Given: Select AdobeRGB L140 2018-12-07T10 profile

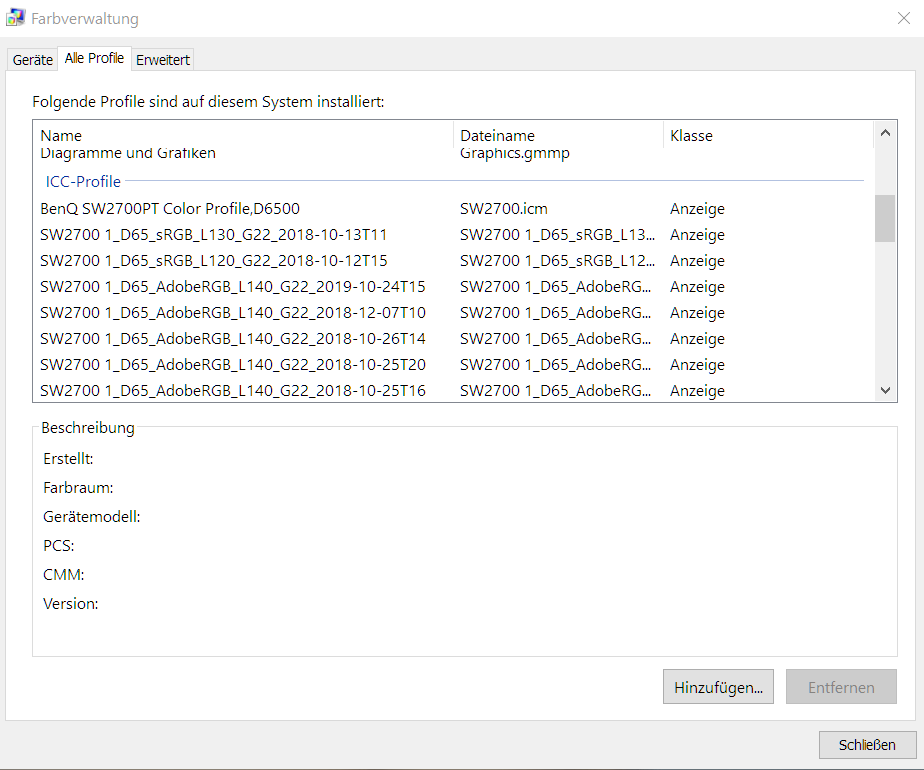Looking at the screenshot, I should click(x=232, y=313).
